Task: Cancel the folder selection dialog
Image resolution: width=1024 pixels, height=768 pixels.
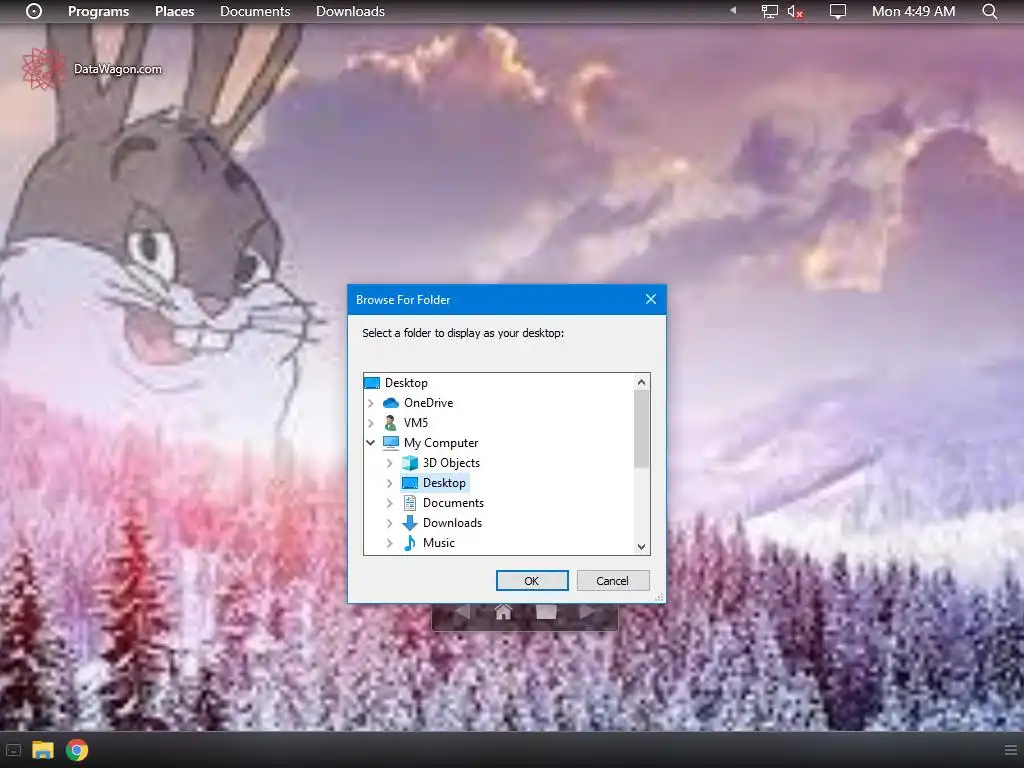Action: [612, 581]
